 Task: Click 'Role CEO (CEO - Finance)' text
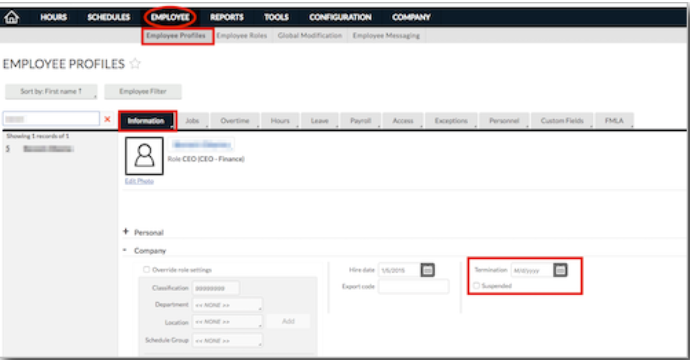pos(206,159)
